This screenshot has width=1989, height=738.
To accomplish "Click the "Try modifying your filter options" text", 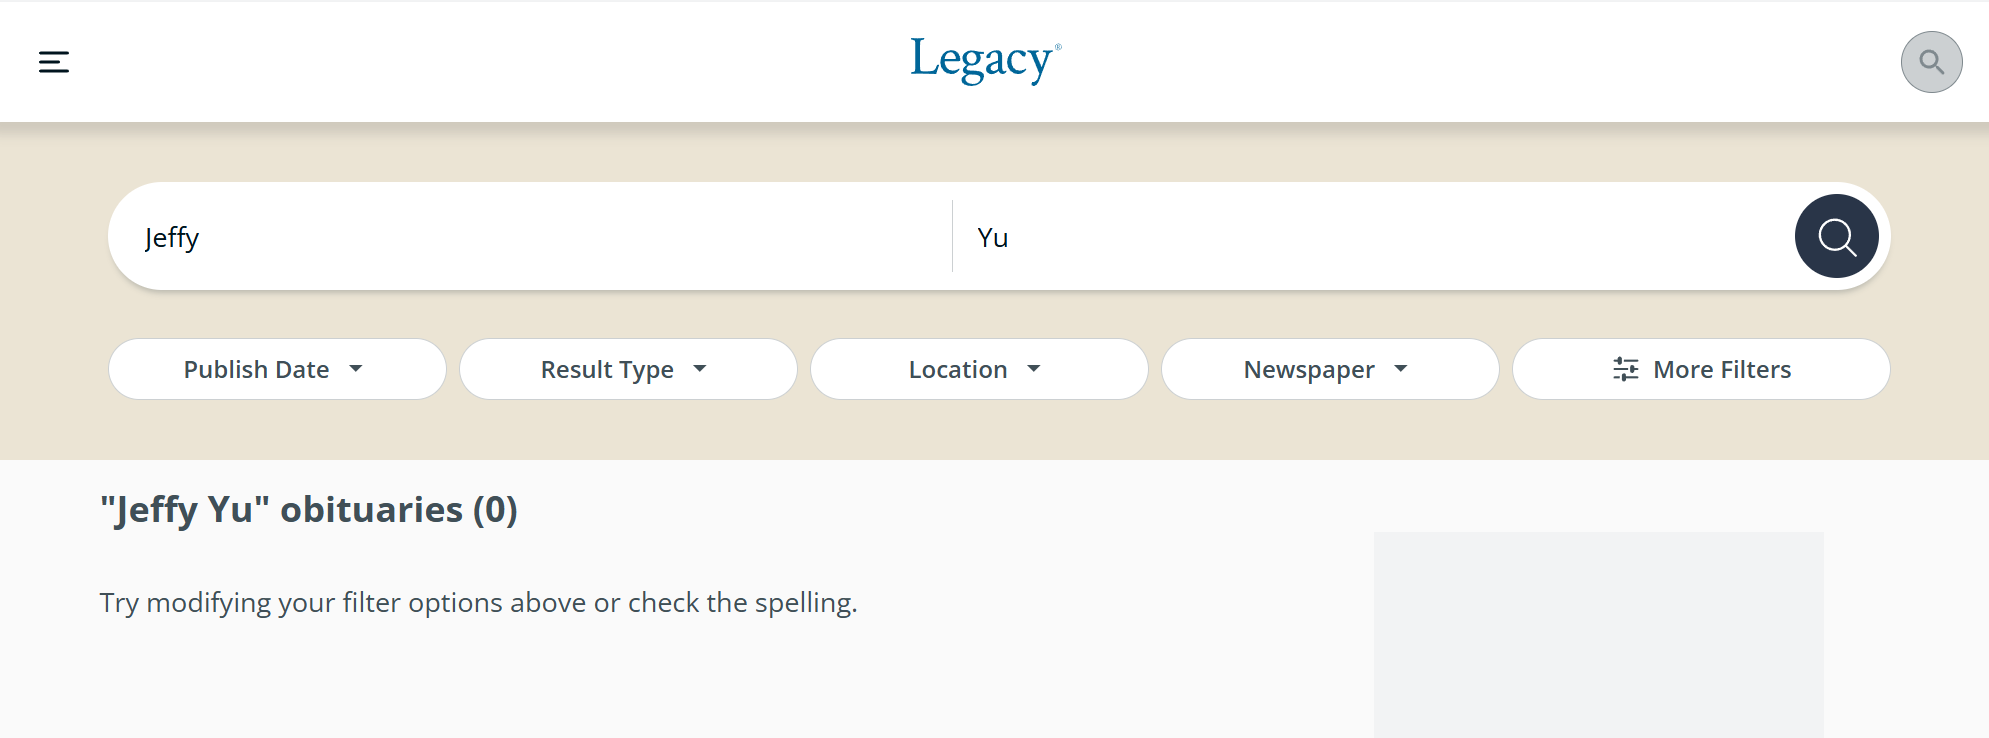I will (x=478, y=603).
